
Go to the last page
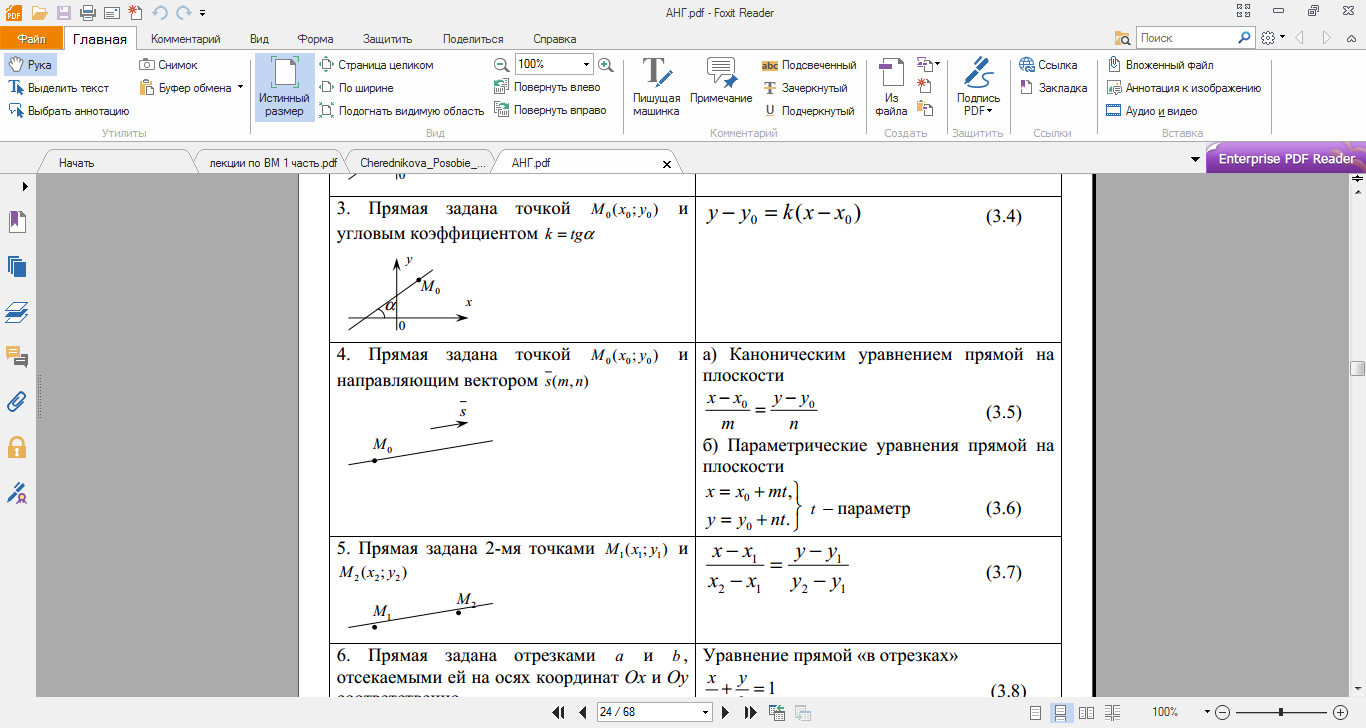click(x=751, y=712)
